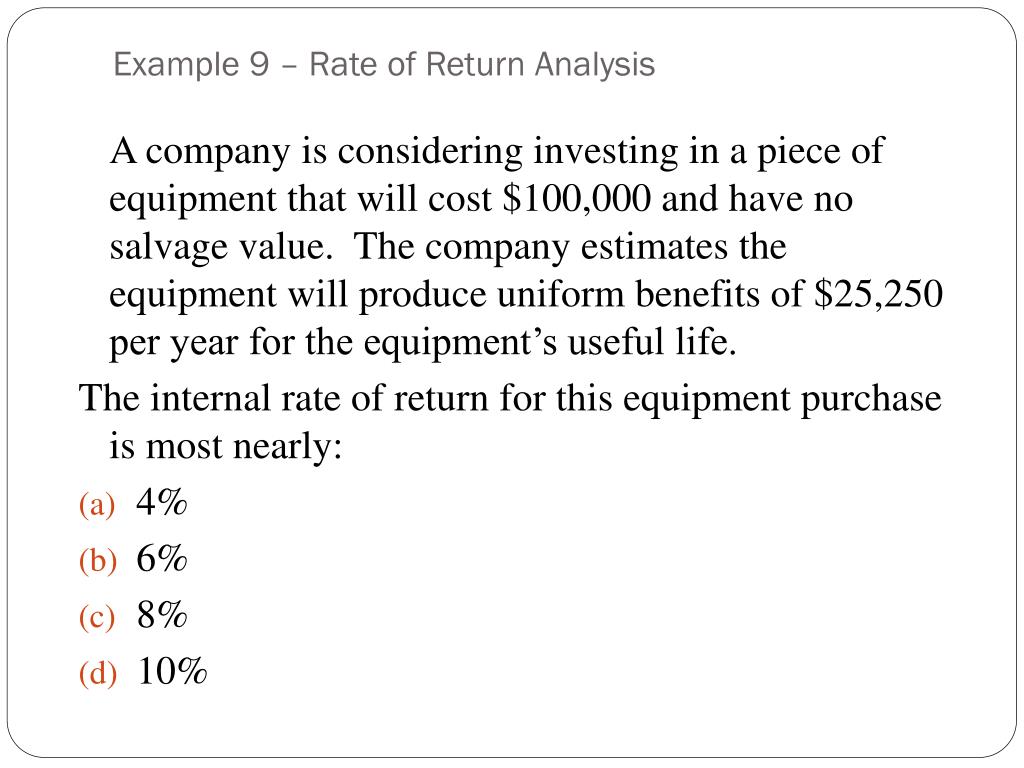Viewport: 1024px width, 768px height.
Task: Choose the 8% answer
Action: click(163, 616)
